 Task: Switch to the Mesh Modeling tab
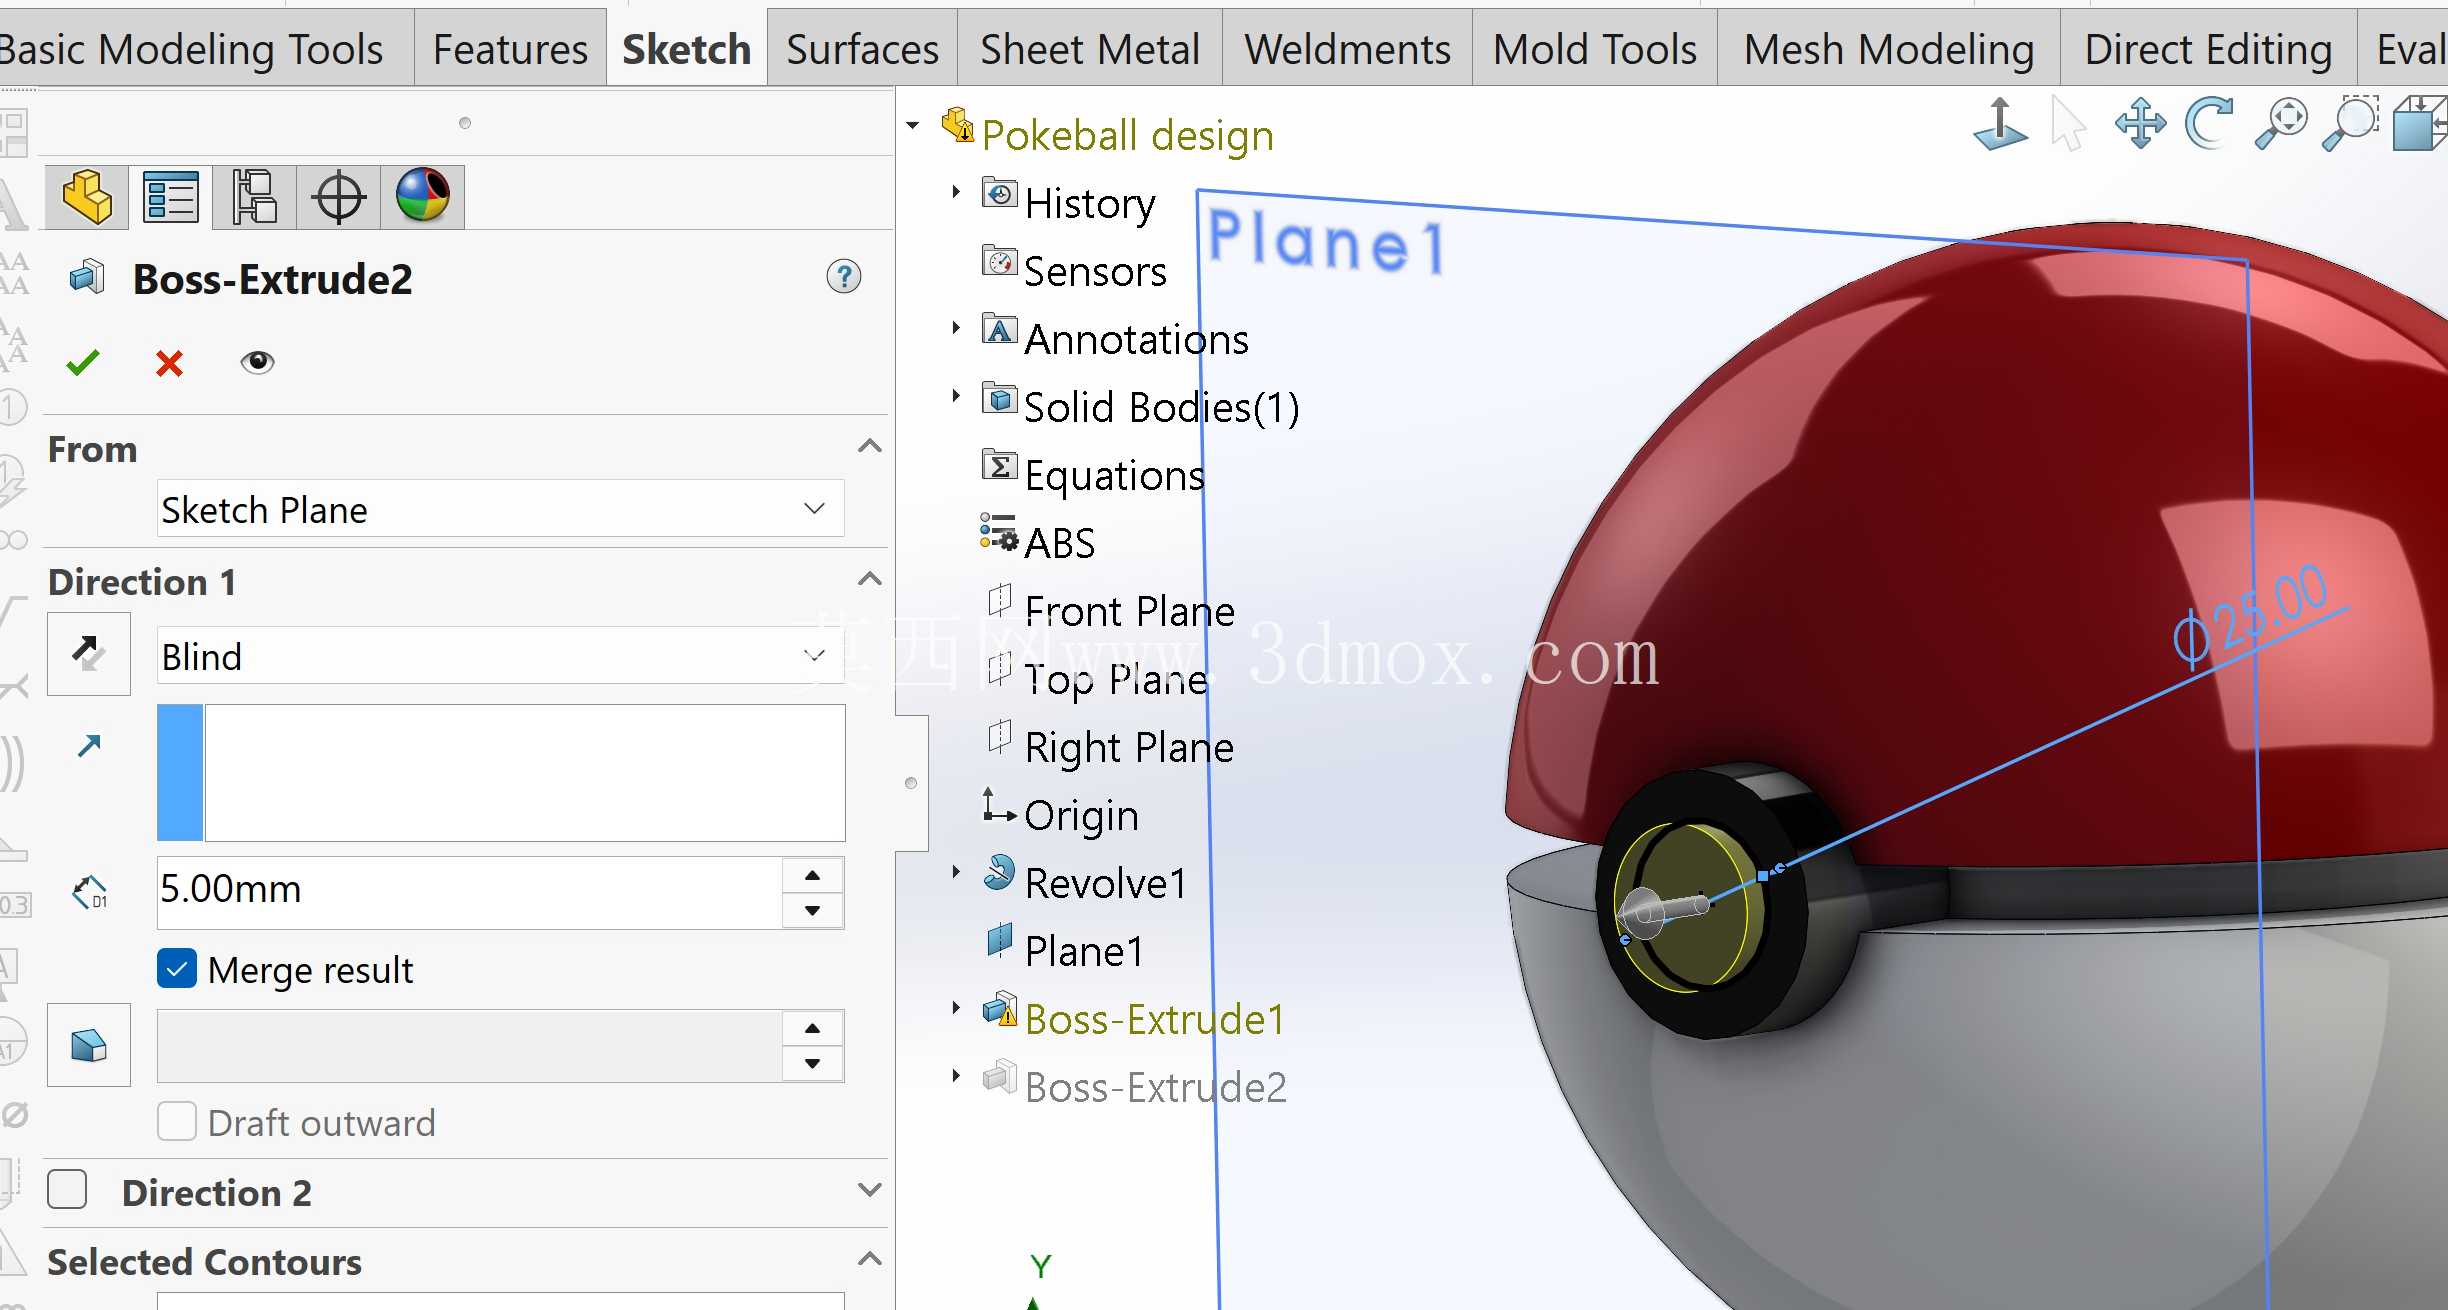tap(1889, 49)
